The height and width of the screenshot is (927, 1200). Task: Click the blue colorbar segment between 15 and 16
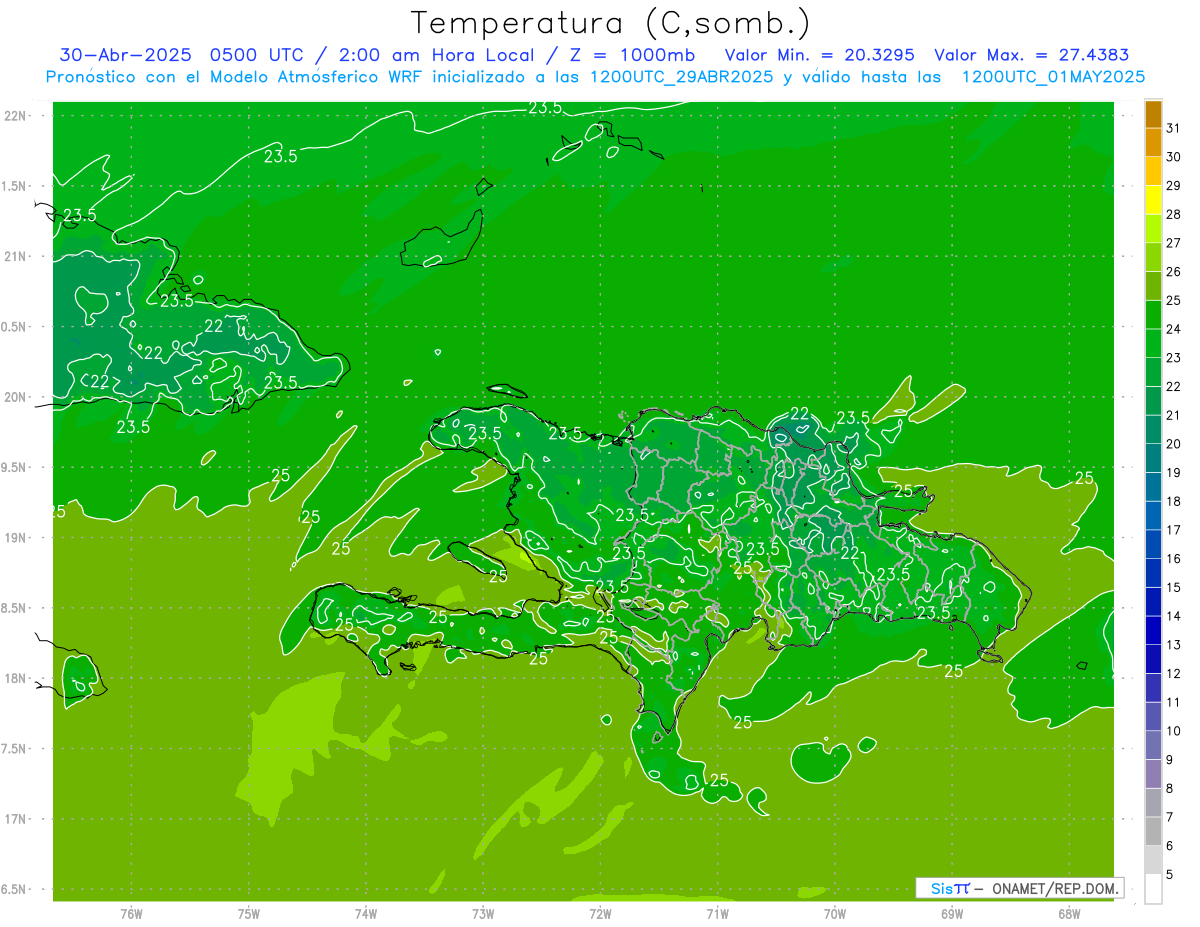(1153, 574)
